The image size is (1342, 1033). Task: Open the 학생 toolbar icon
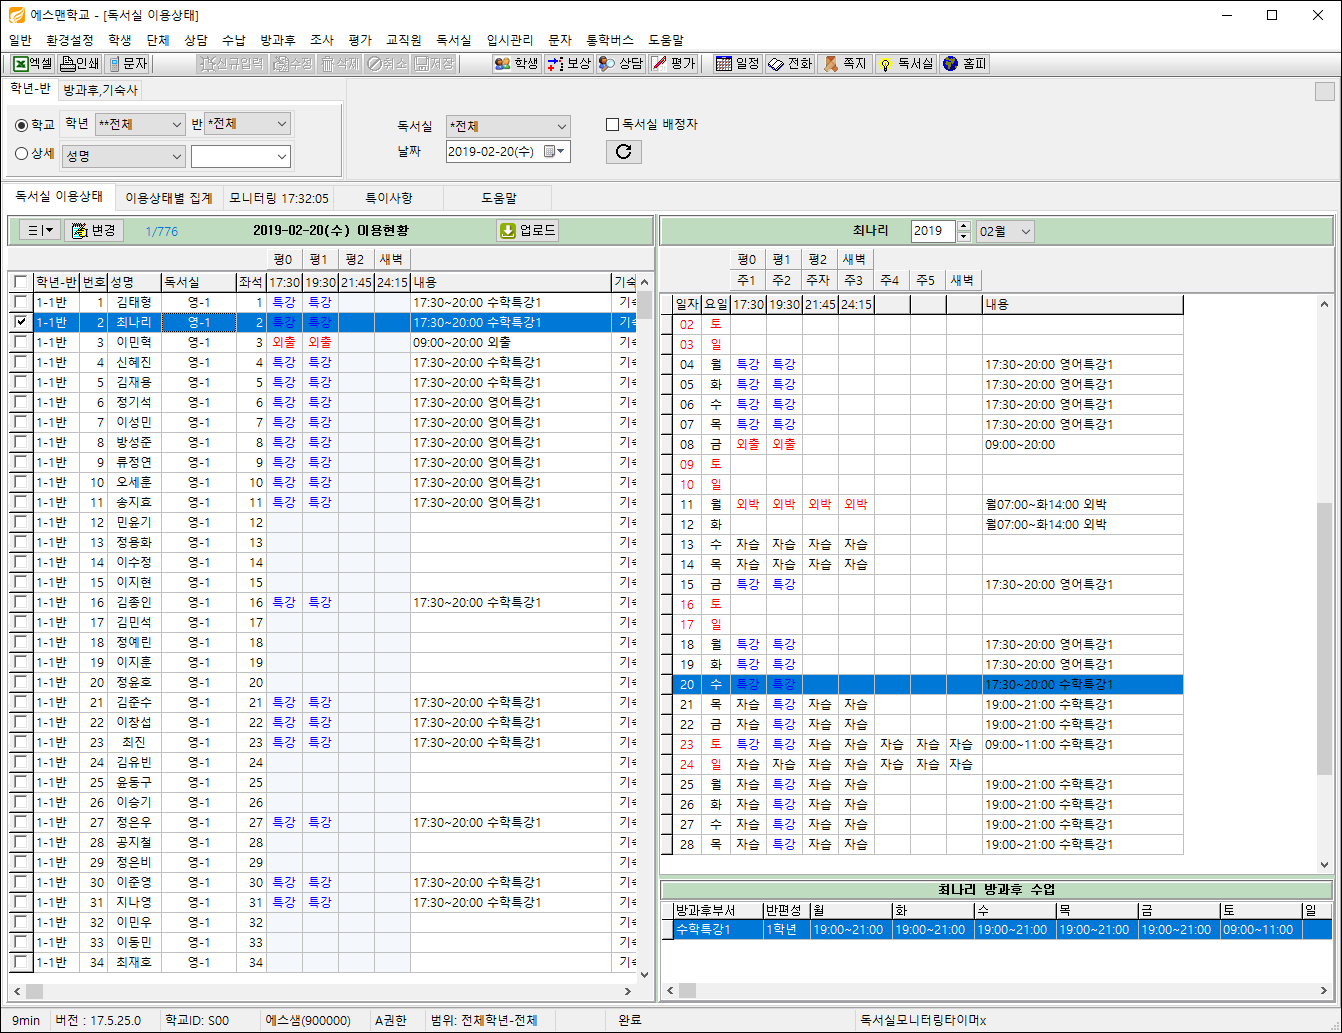click(517, 63)
